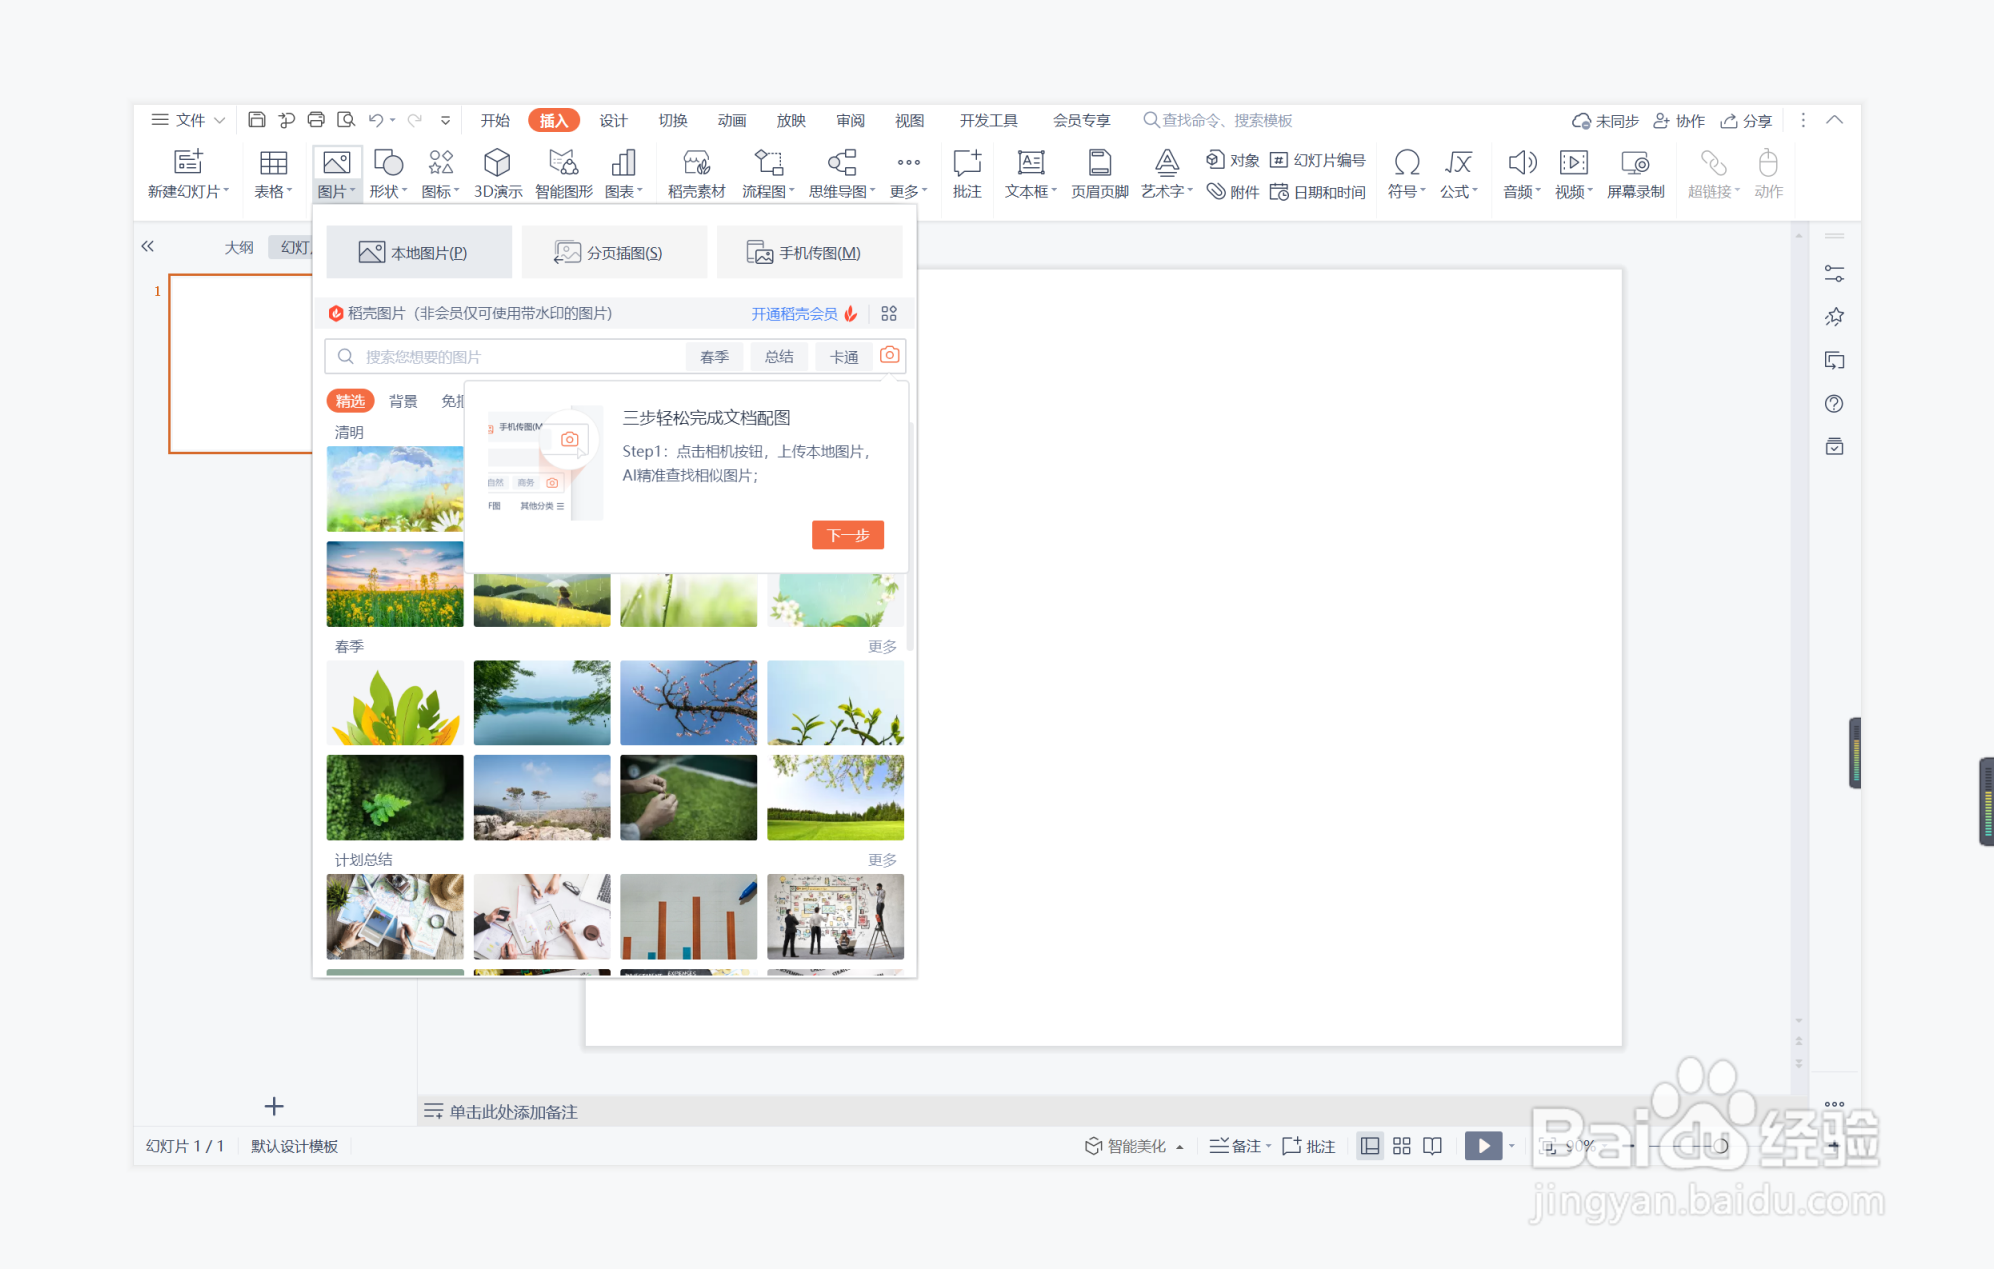1994x1269 pixels.
Task: Switch to the 动画 animation tab
Action: [x=732, y=120]
